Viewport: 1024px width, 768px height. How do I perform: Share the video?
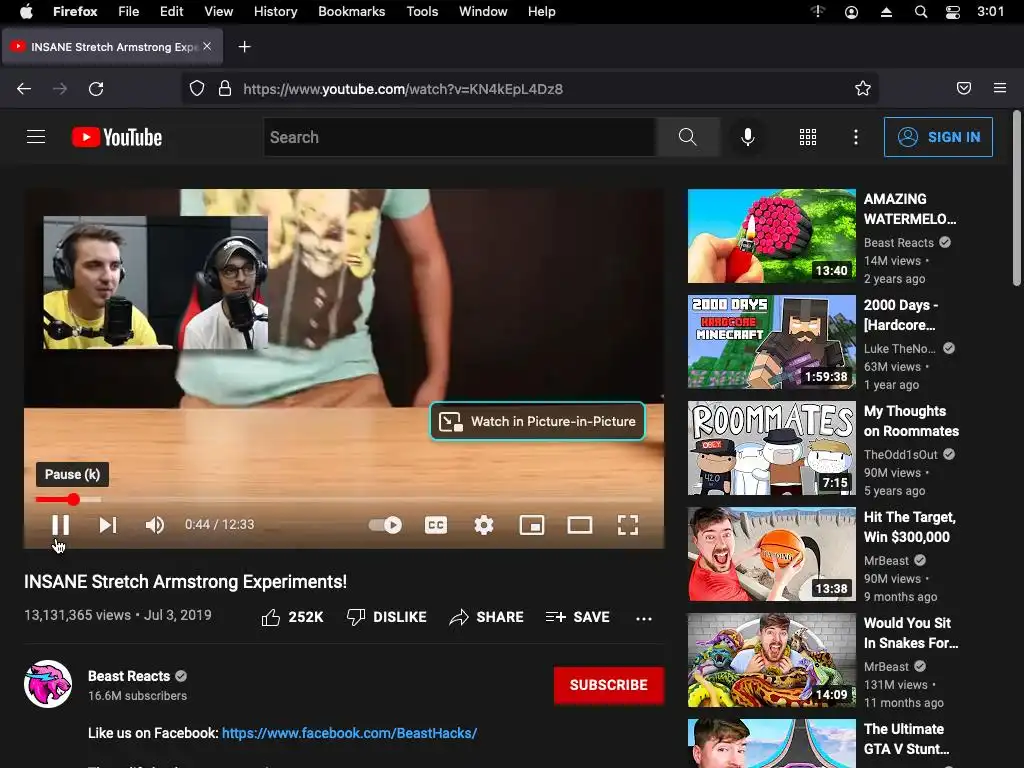point(487,617)
